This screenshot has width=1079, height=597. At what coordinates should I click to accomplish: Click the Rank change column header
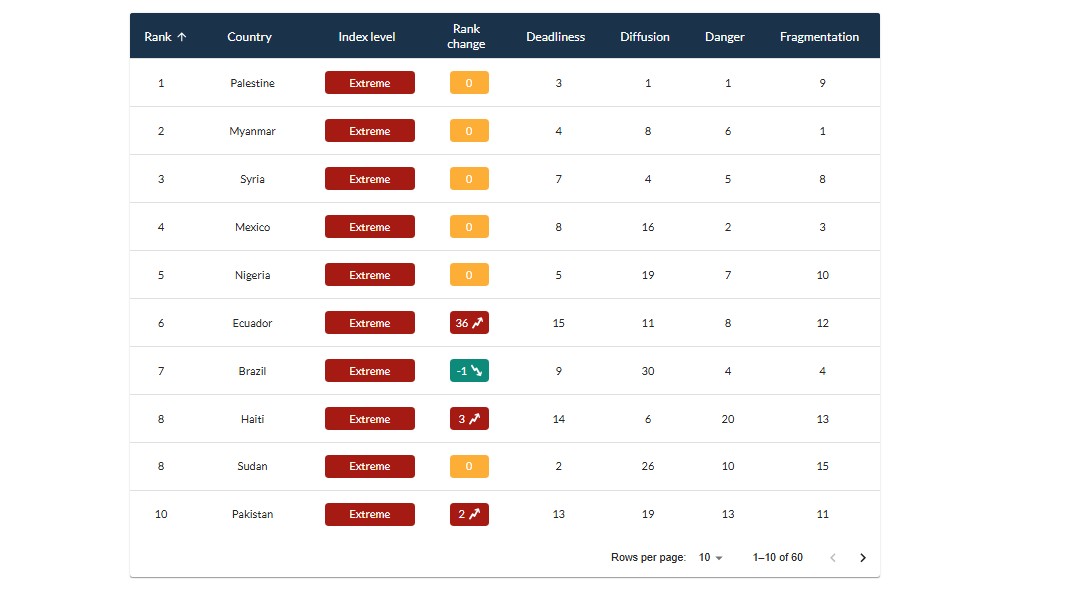coord(466,37)
